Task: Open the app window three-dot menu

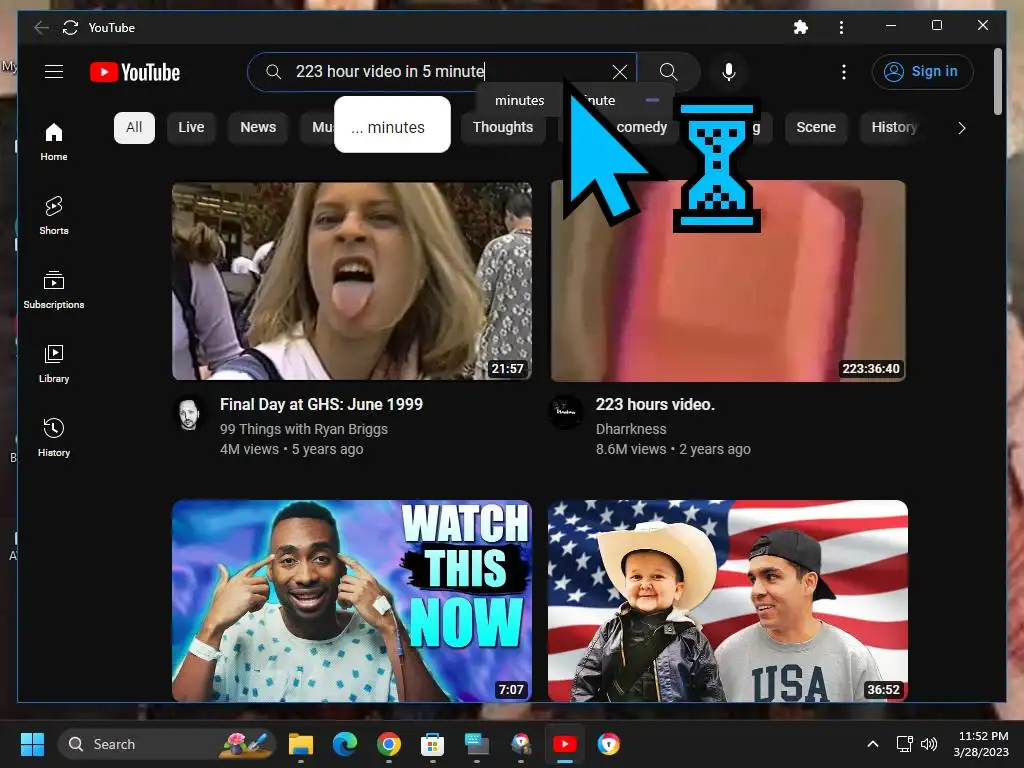Action: [841, 27]
